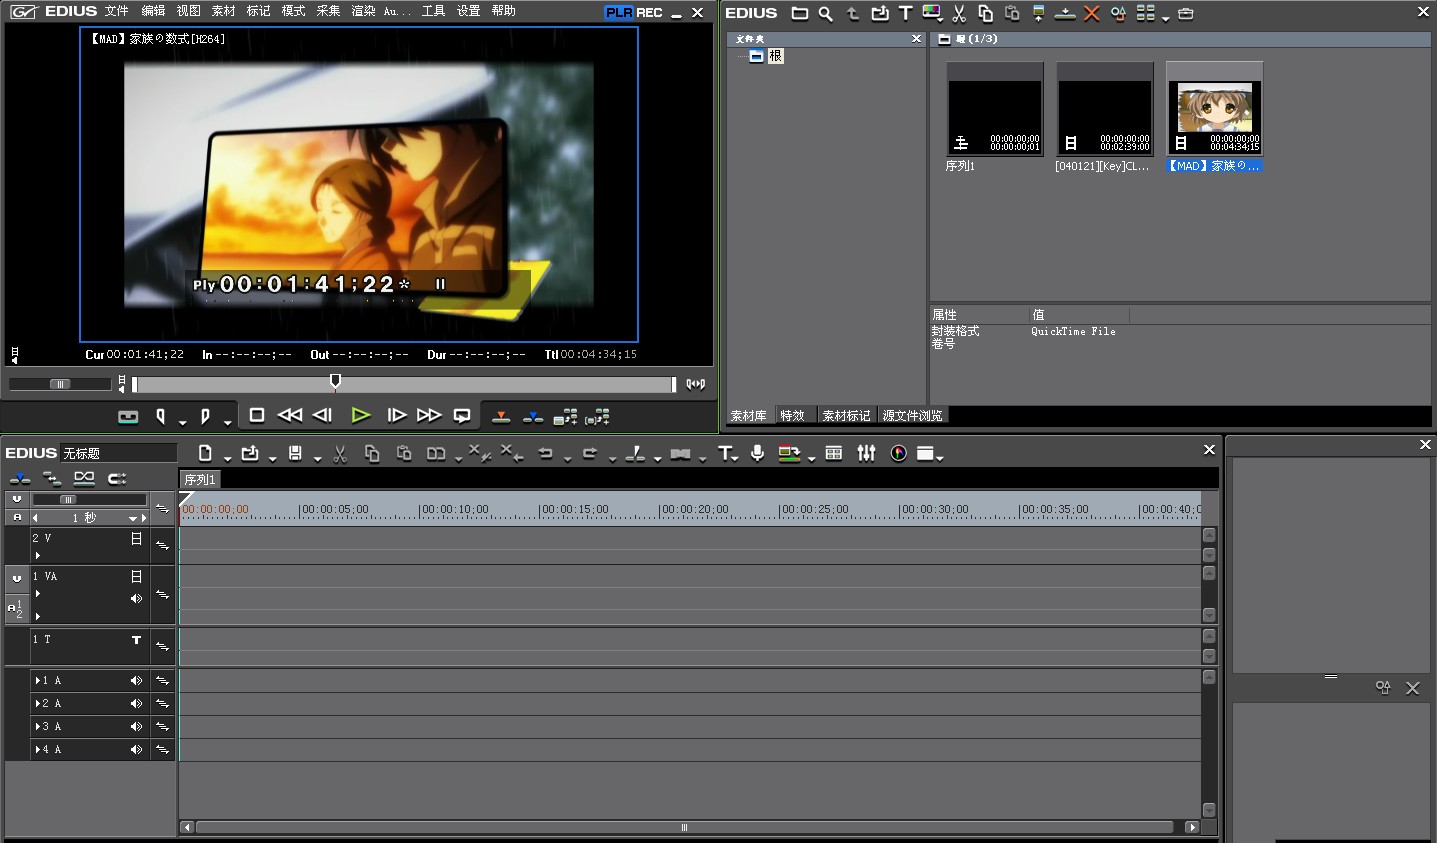The image size is (1437, 843).
Task: Click the green Play button in player
Action: point(361,415)
